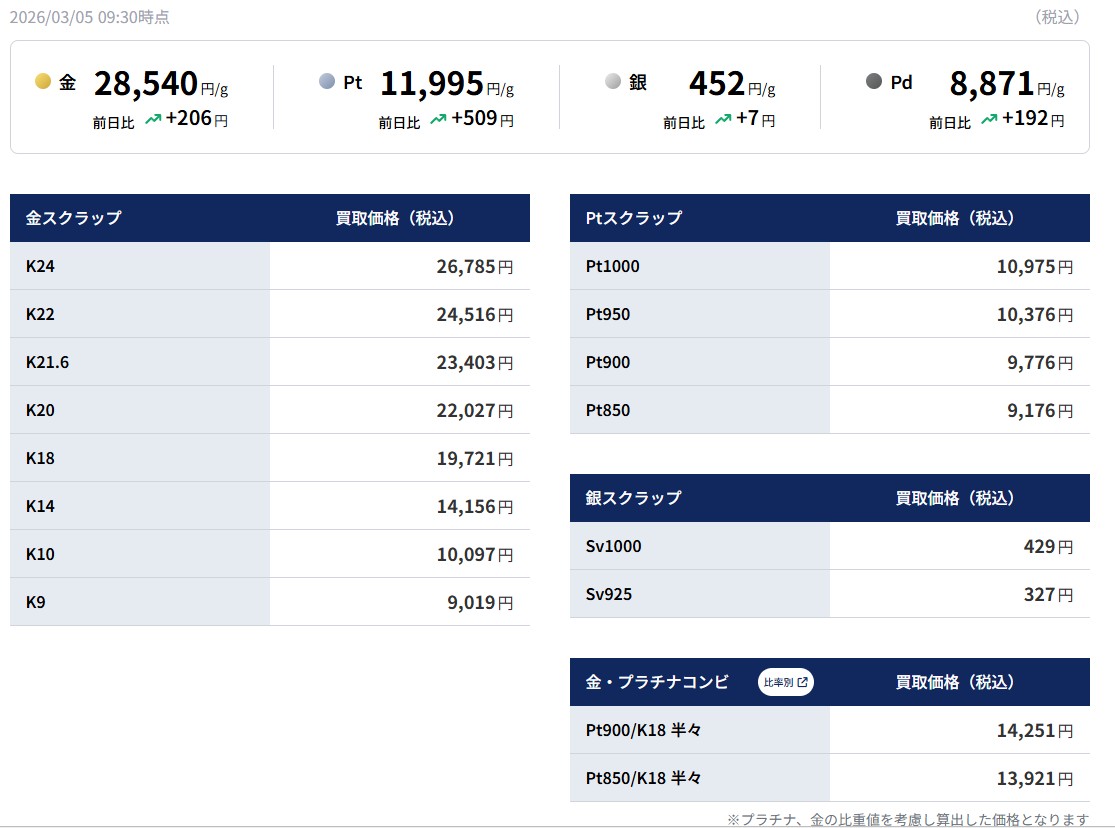The image size is (1115, 828).
Task: Click the Pt850 price 9,176円
Action: click(x=1040, y=410)
